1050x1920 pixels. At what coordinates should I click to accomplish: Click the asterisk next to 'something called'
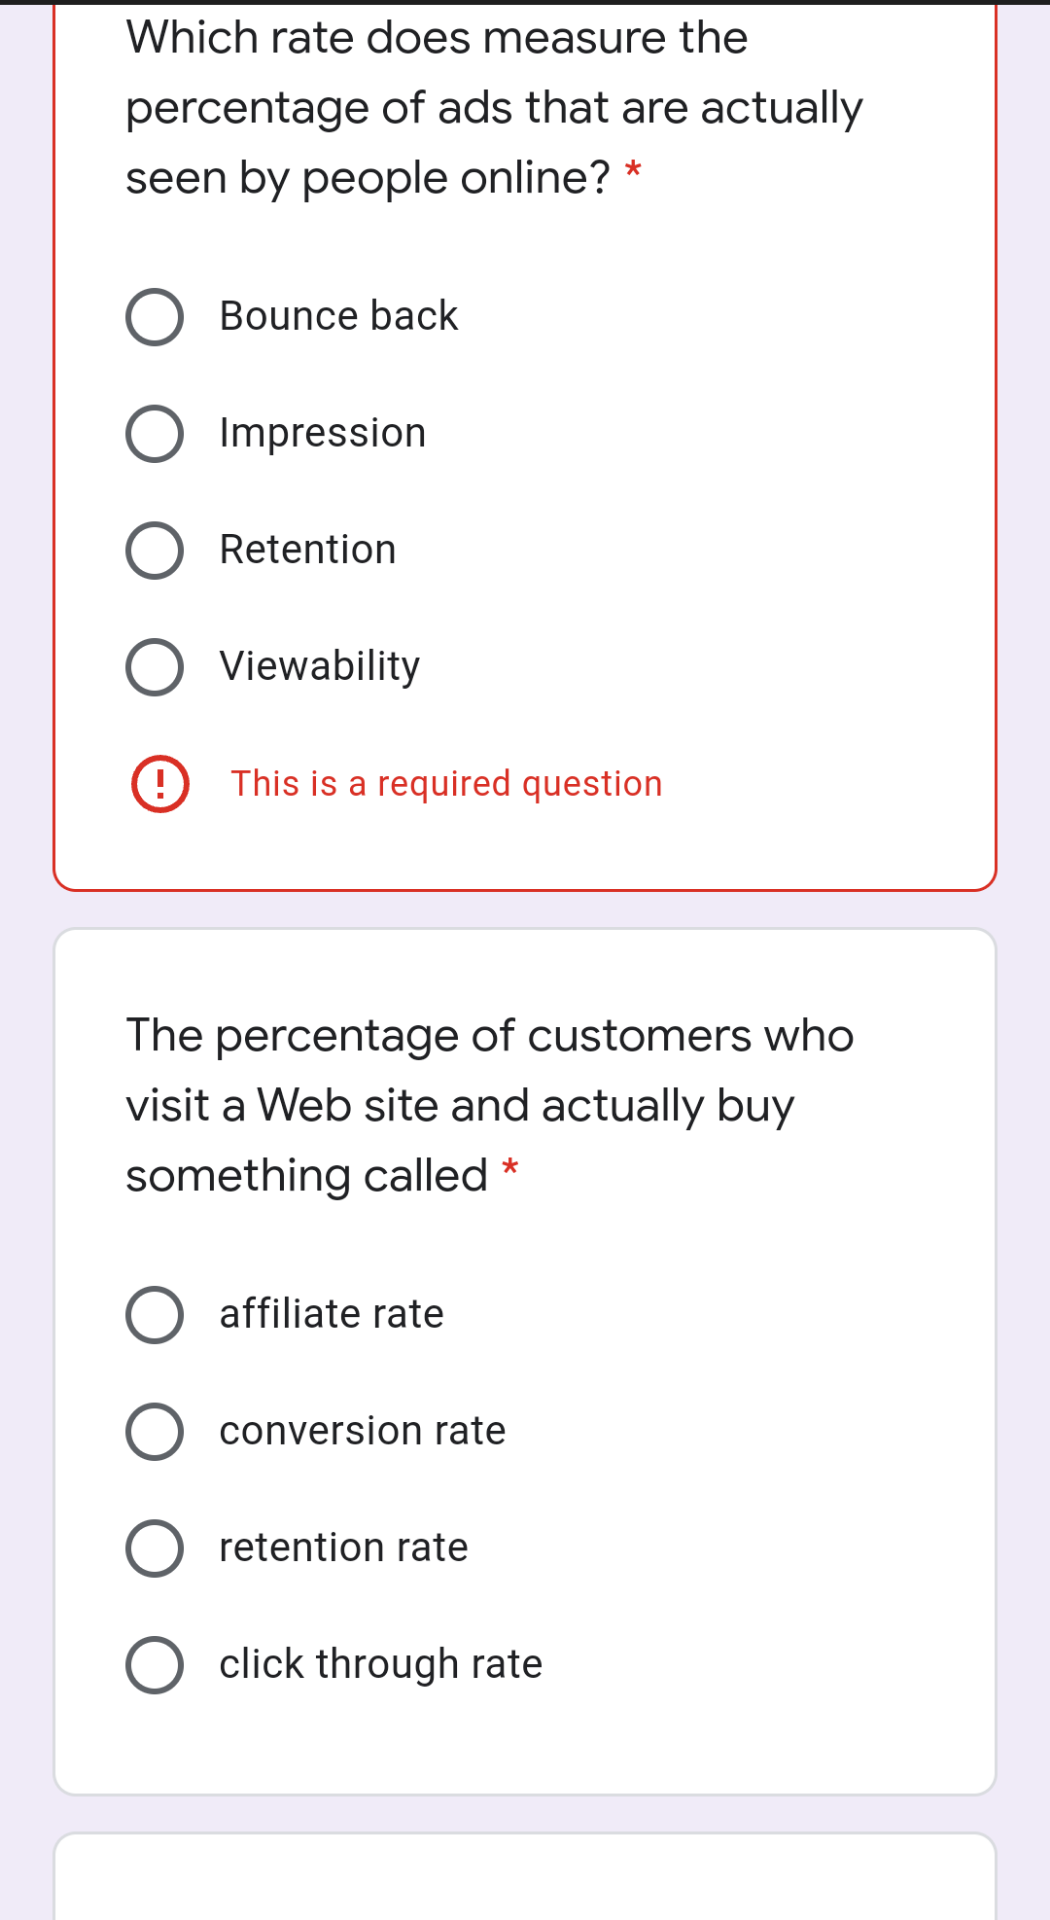(x=508, y=1167)
